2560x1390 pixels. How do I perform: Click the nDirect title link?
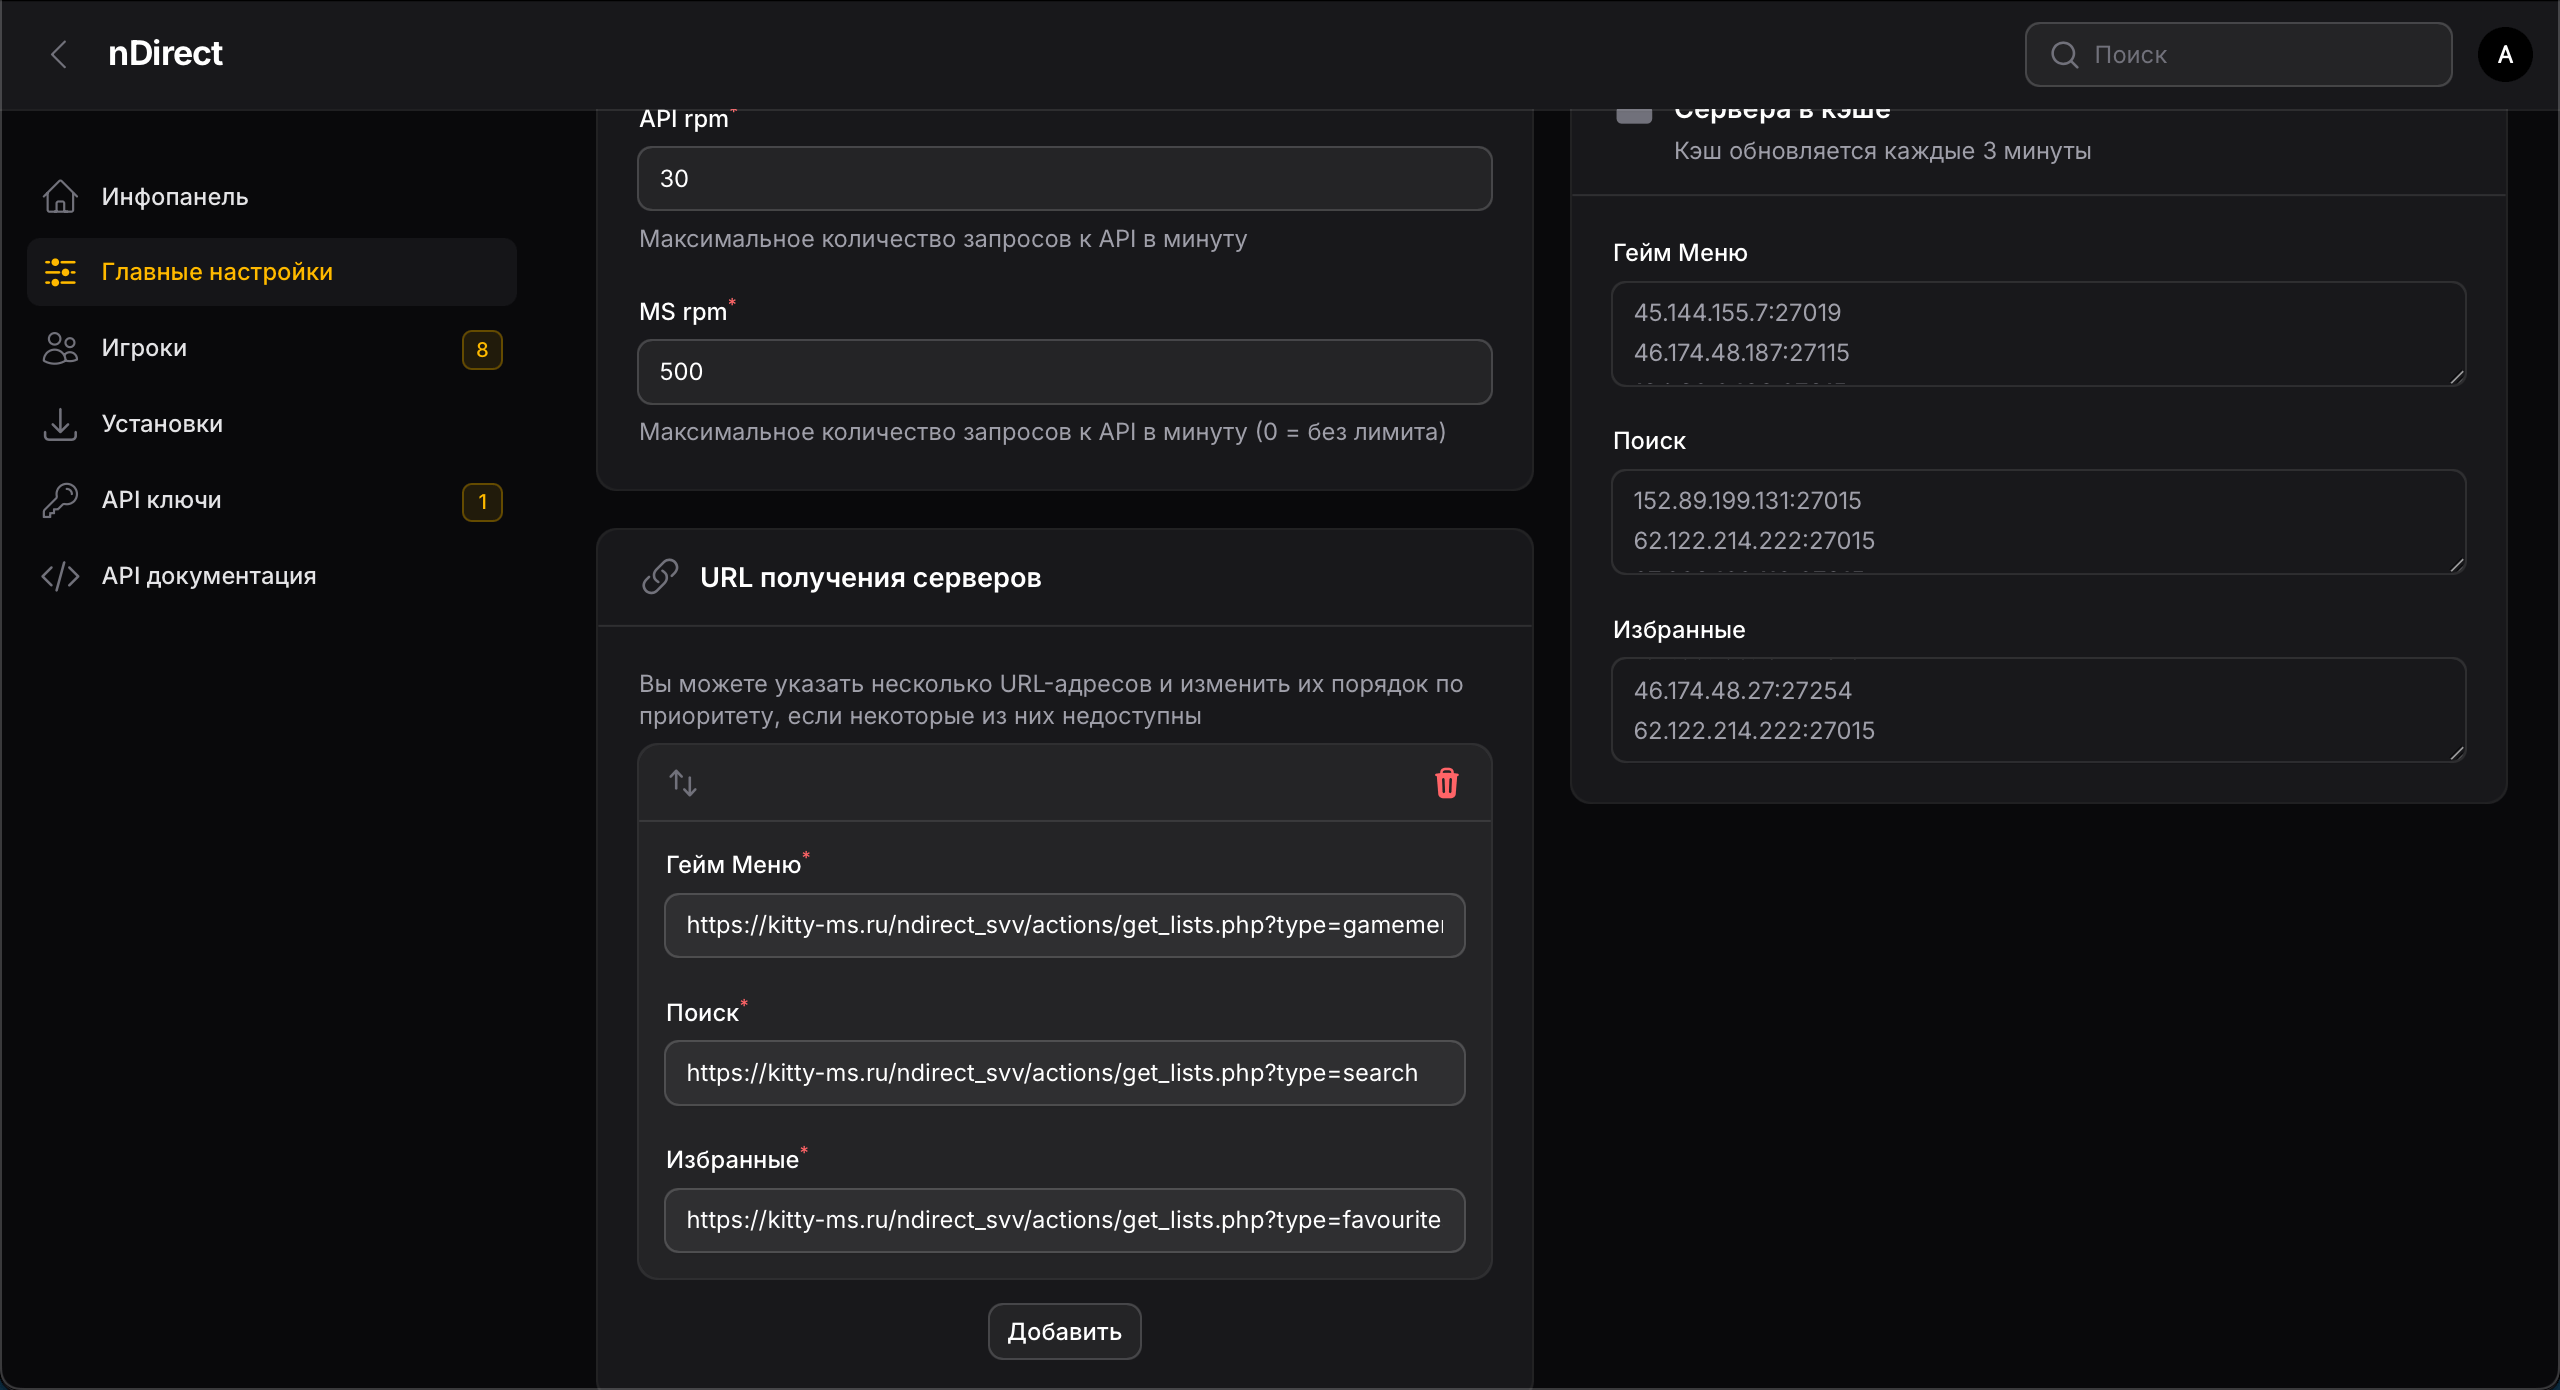coord(165,54)
